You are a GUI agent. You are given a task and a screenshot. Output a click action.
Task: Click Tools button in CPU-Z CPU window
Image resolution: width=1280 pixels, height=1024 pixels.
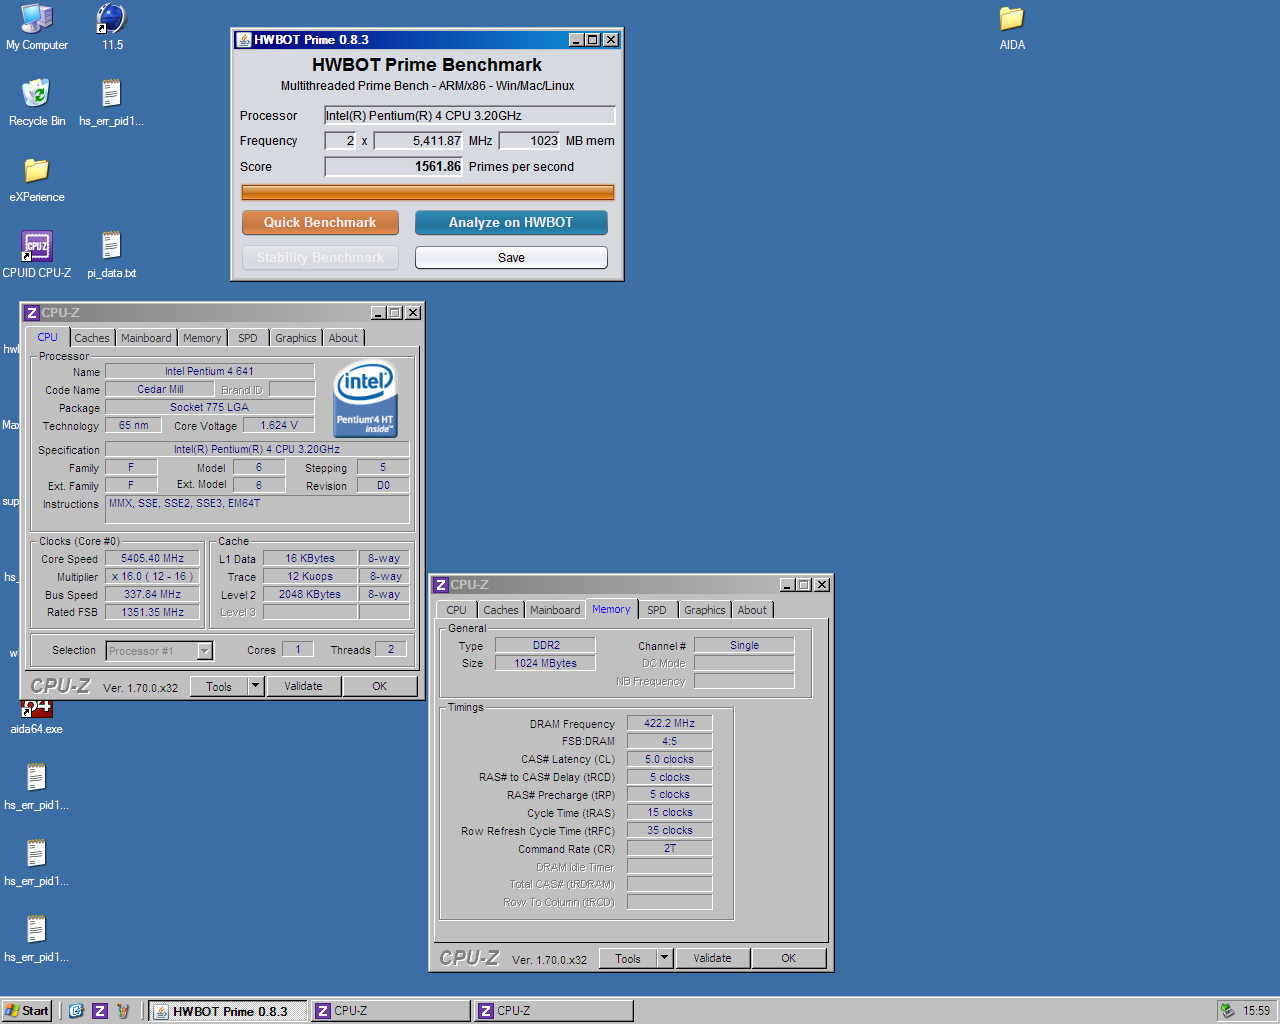click(x=219, y=686)
